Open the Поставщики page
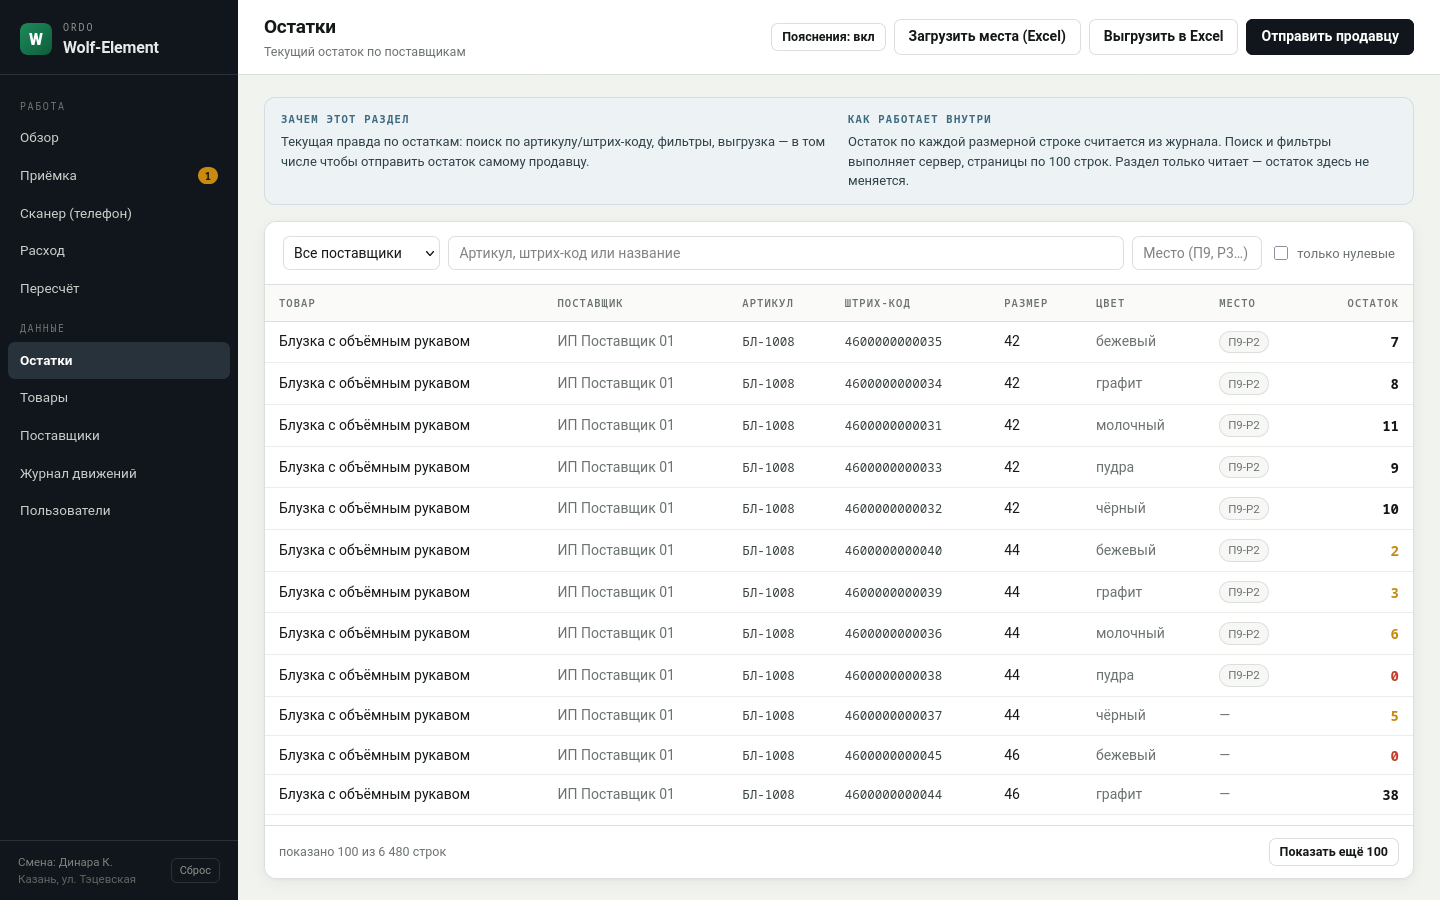The image size is (1440, 900). click(x=119, y=436)
